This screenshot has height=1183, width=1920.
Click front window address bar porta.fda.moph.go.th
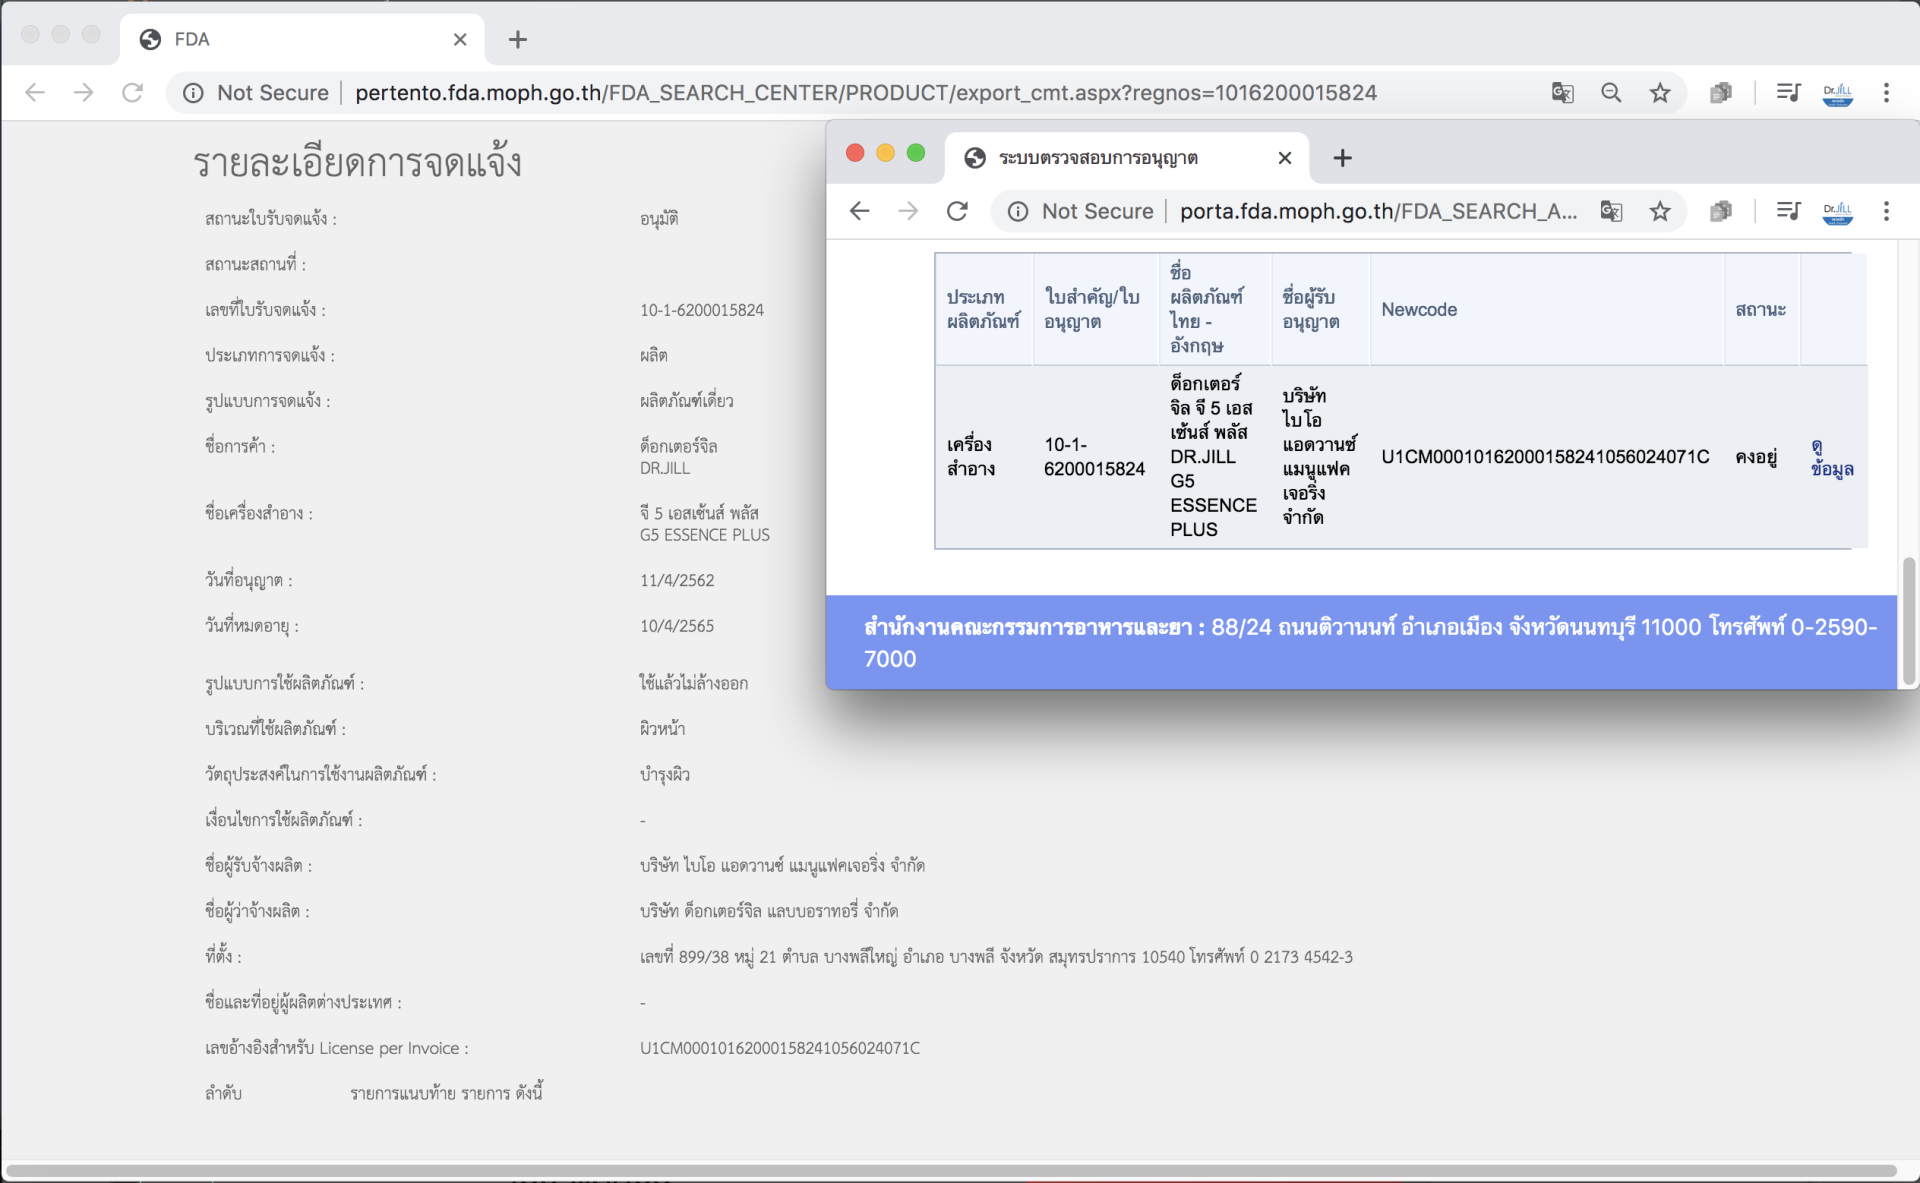pyautogui.click(x=1378, y=211)
